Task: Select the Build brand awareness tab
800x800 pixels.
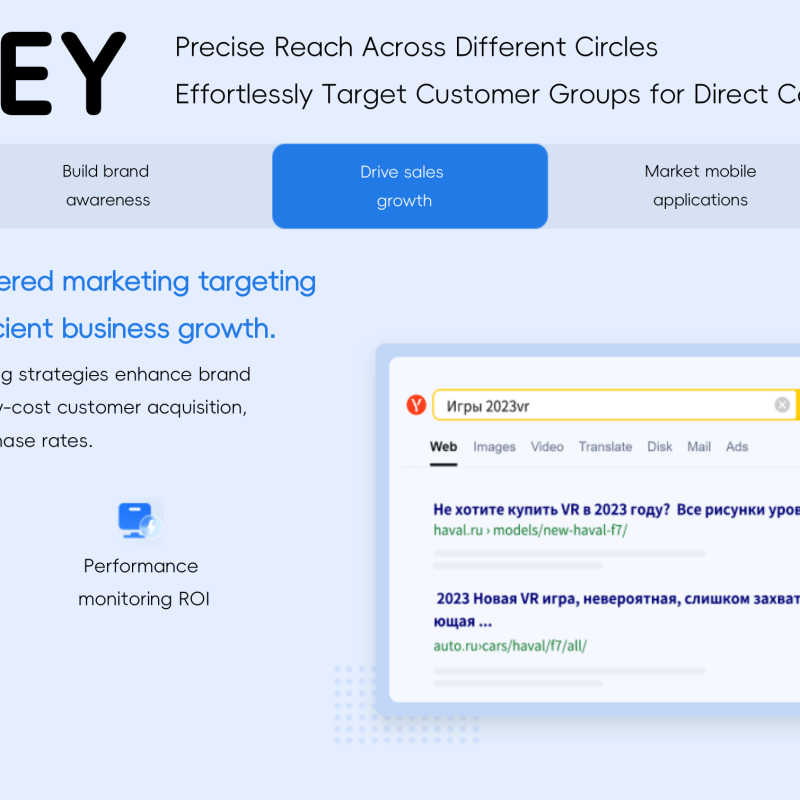Action: tap(106, 186)
